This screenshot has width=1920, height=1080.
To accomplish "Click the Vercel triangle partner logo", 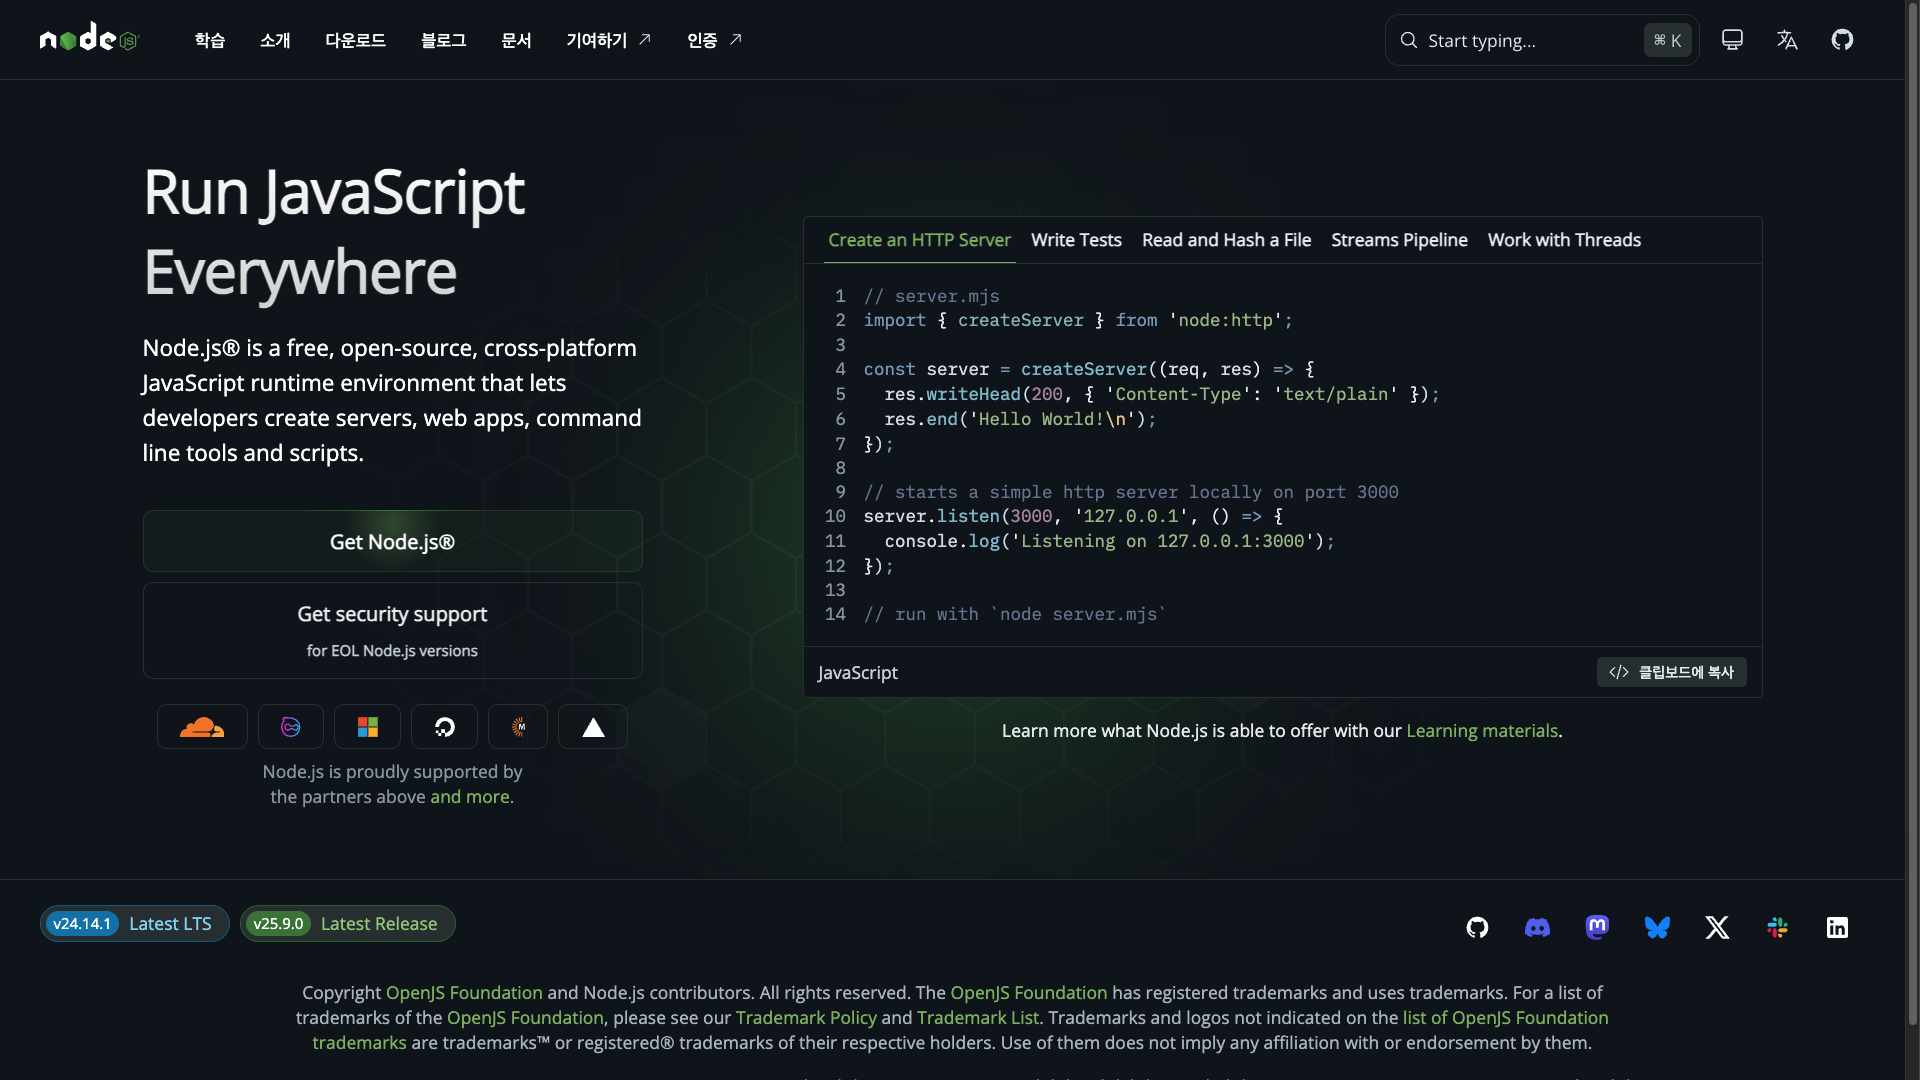I will click(593, 727).
